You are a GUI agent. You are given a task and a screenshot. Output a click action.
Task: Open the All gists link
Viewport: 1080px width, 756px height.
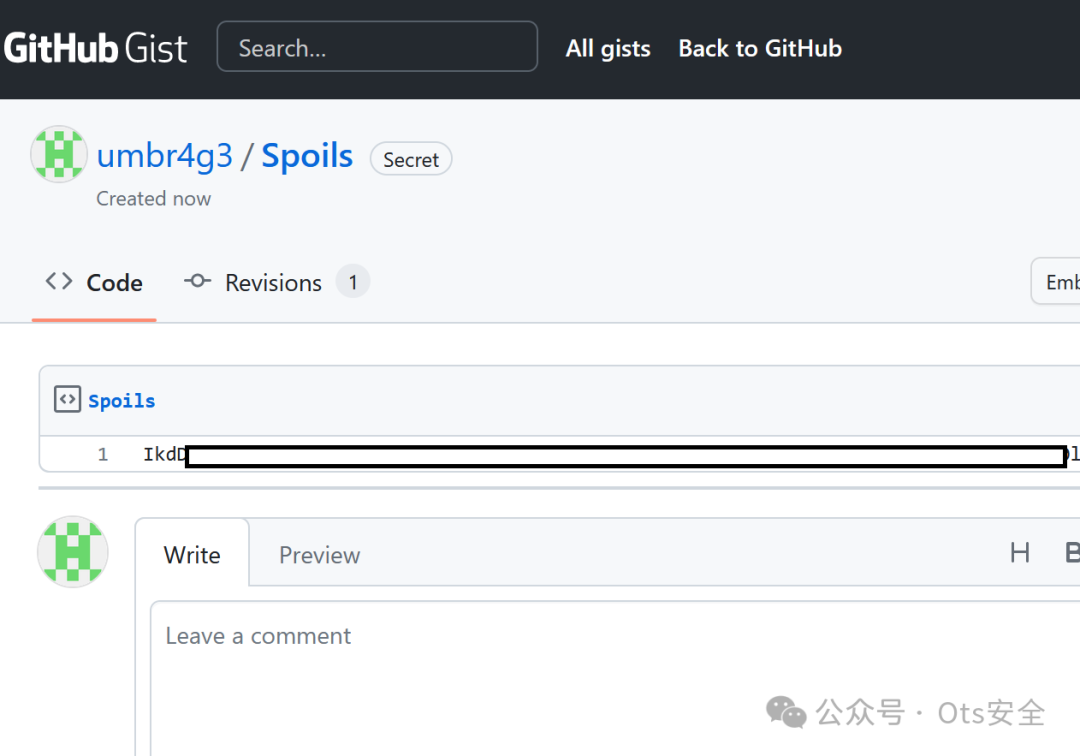[x=608, y=48]
